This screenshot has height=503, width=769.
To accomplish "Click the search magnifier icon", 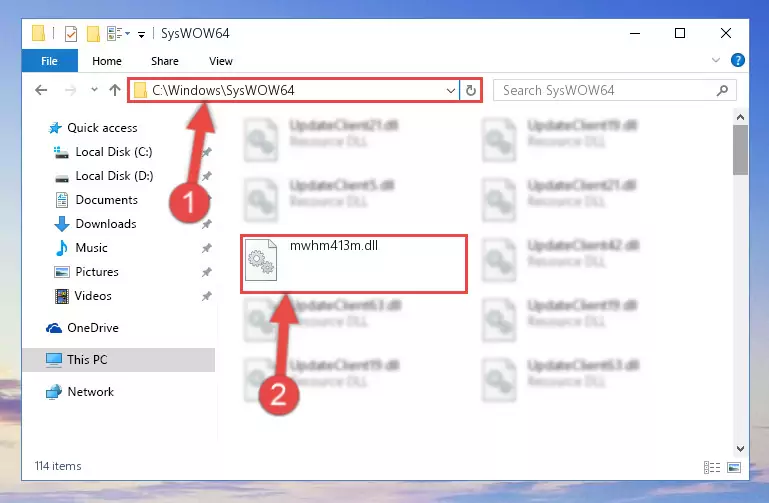I will 722,90.
